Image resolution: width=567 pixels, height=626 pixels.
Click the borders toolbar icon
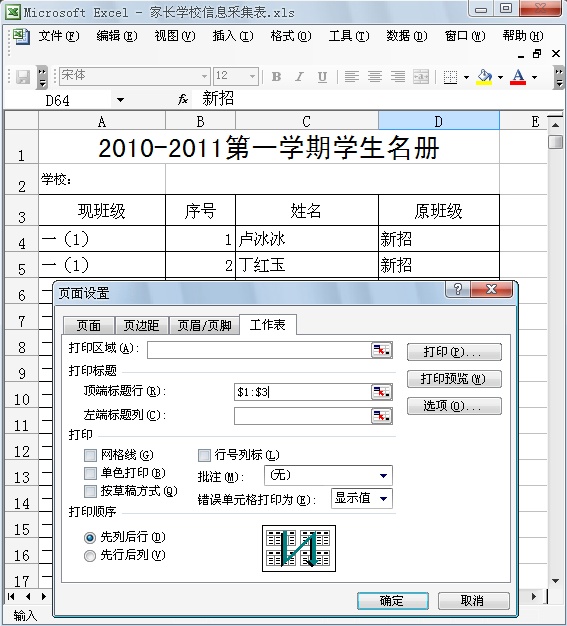pos(450,76)
